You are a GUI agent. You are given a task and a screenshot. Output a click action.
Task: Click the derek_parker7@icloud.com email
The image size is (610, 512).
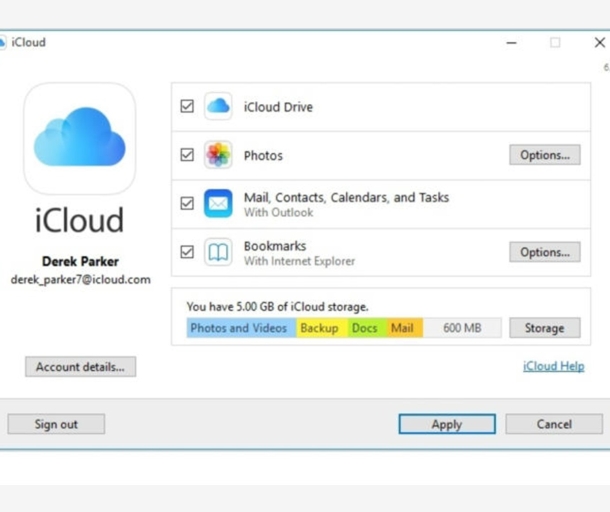pyautogui.click(x=81, y=280)
